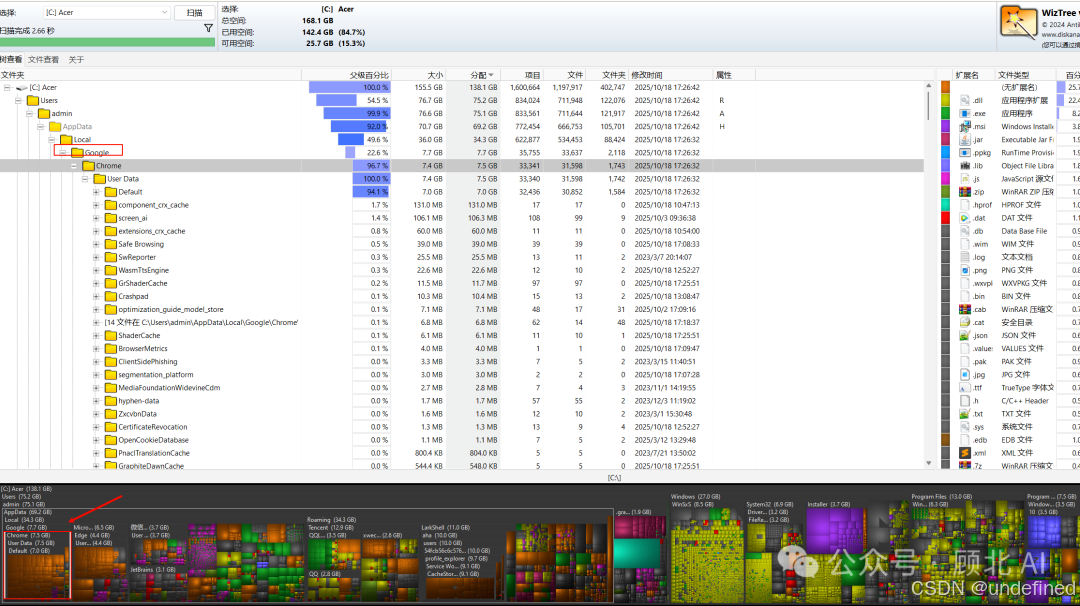Expand the SwReporter folder node
Screen dimensions: 1080x606
point(96,258)
